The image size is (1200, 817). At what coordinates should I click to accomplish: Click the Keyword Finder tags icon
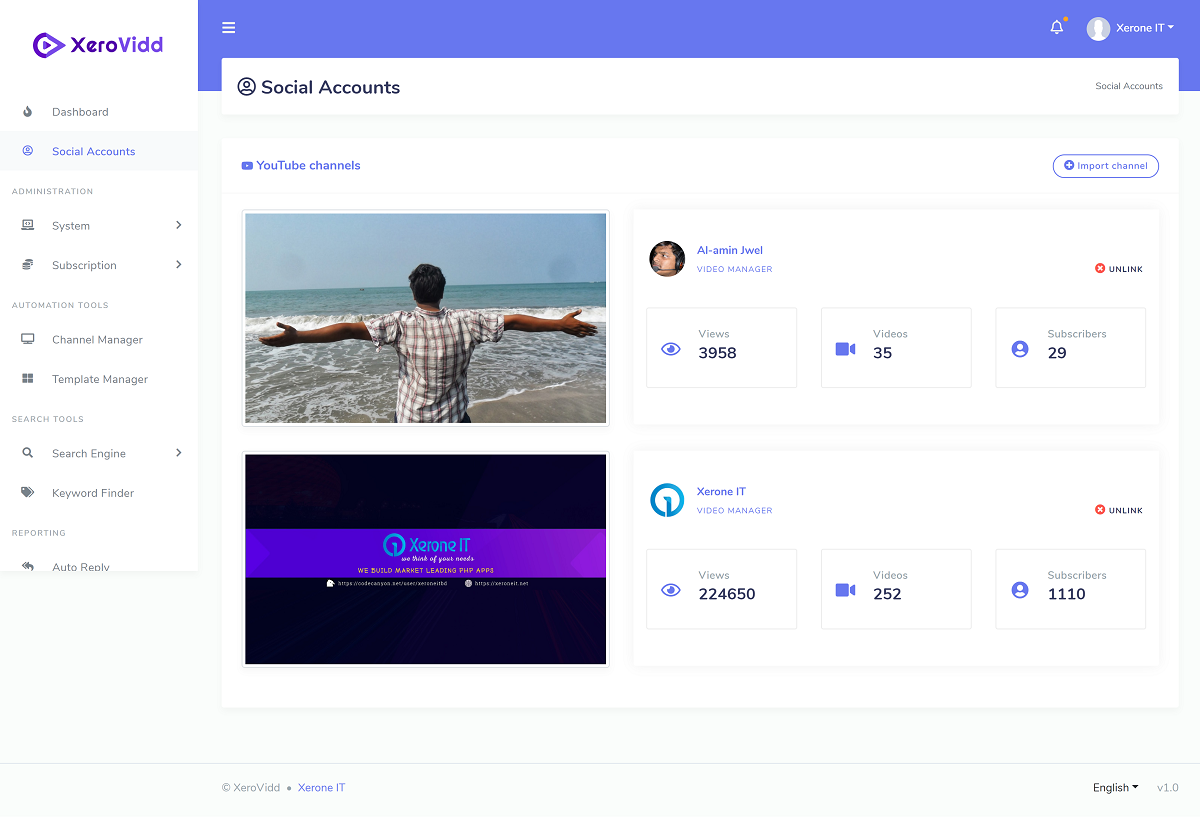click(28, 493)
